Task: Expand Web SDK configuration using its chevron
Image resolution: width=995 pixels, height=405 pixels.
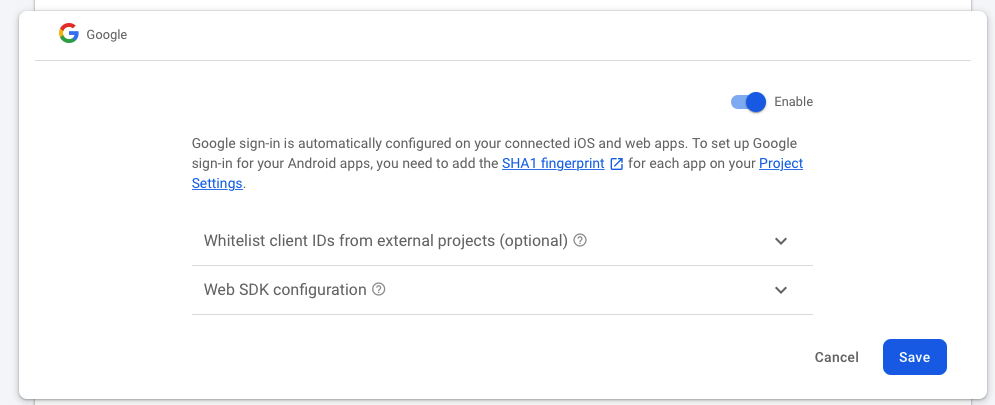Action: tap(781, 290)
